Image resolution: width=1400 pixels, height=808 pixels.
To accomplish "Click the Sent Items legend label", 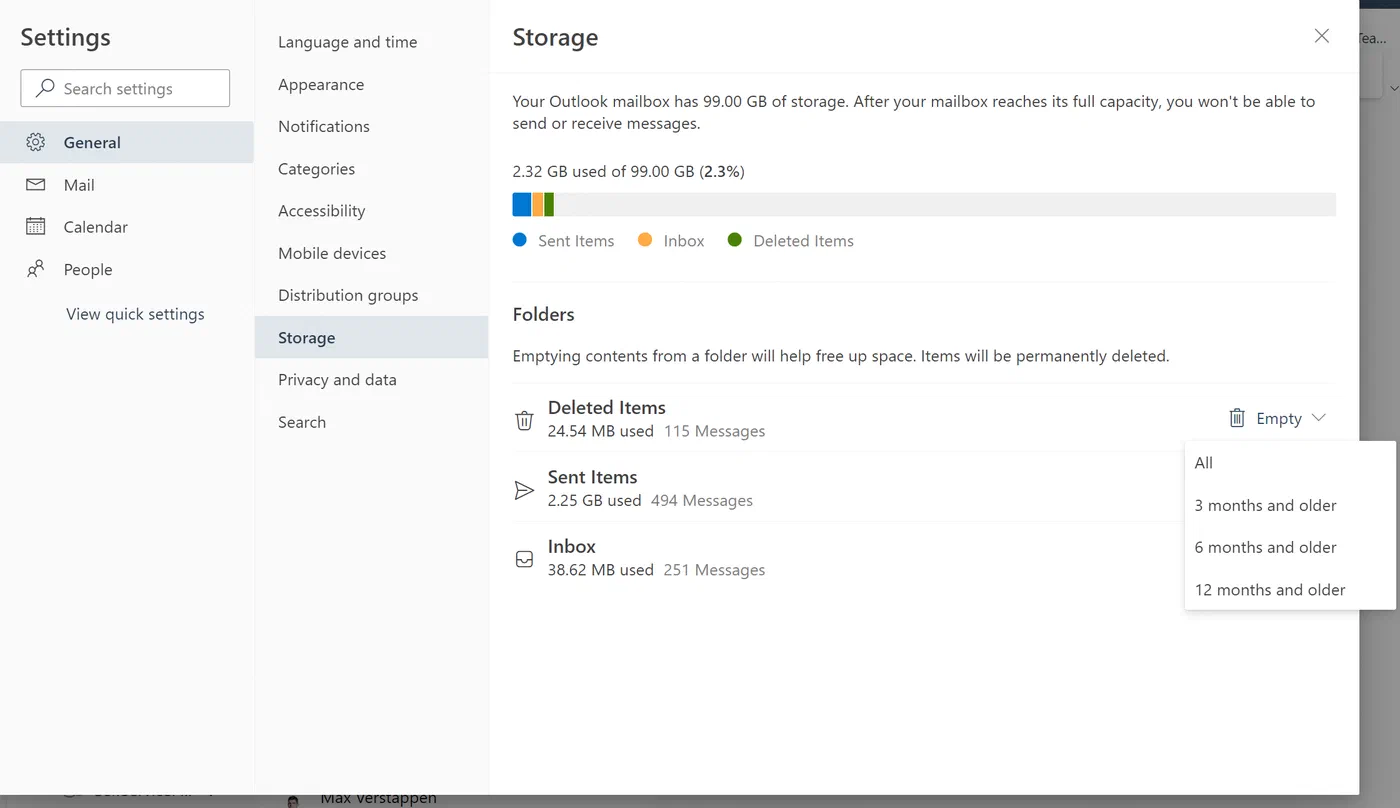I will [x=576, y=241].
